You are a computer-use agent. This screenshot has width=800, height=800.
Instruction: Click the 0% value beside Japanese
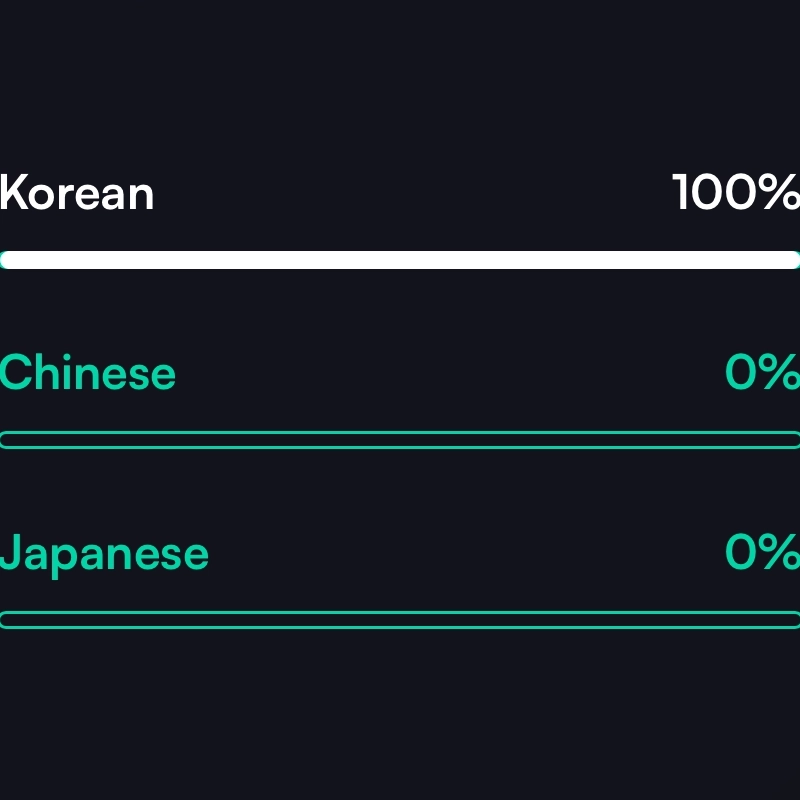point(762,553)
